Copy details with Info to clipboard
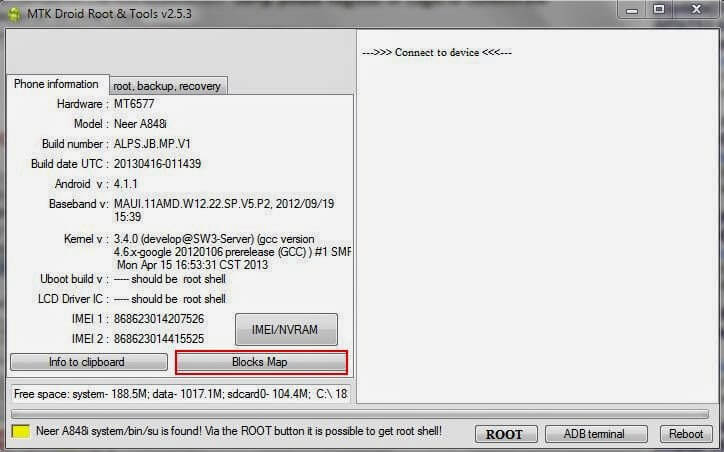The image size is (724, 452). [x=87, y=362]
